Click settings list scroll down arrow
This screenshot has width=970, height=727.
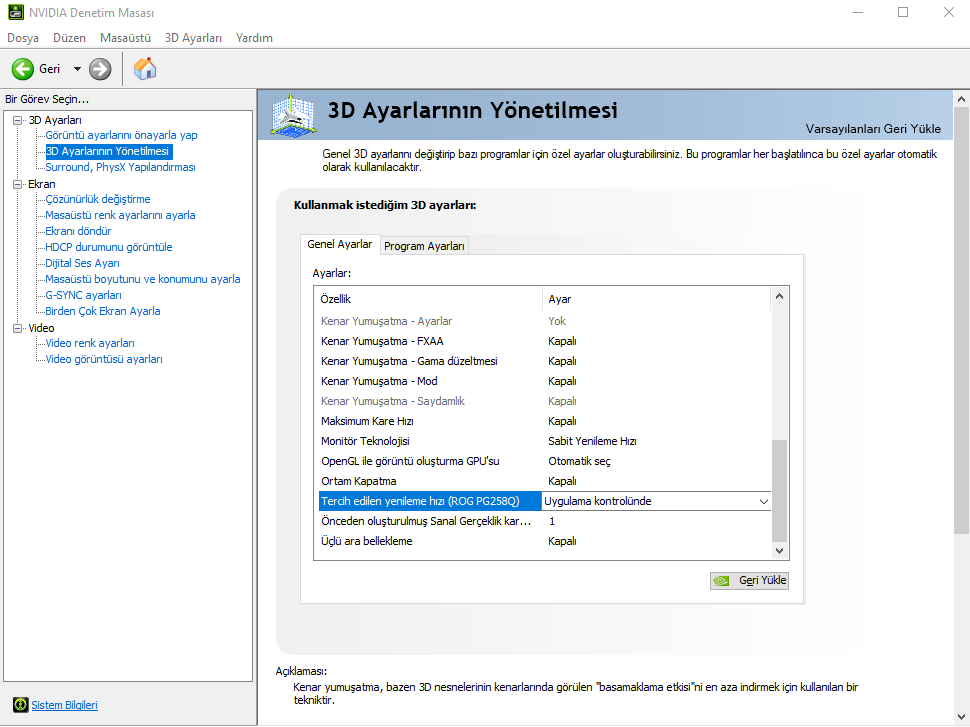pyautogui.click(x=779, y=551)
